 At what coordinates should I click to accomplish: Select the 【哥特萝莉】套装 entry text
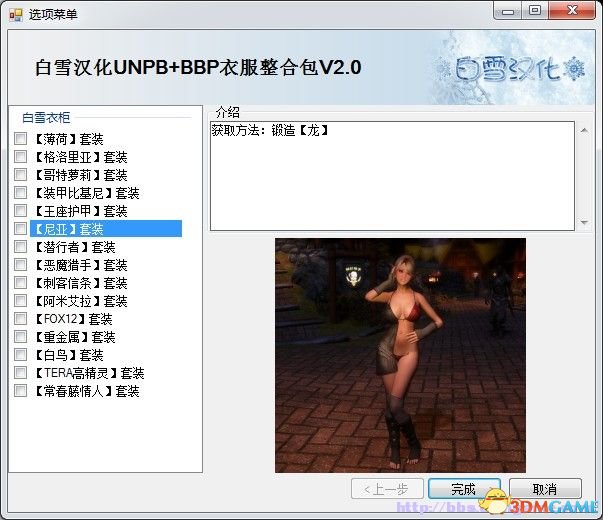[81, 175]
